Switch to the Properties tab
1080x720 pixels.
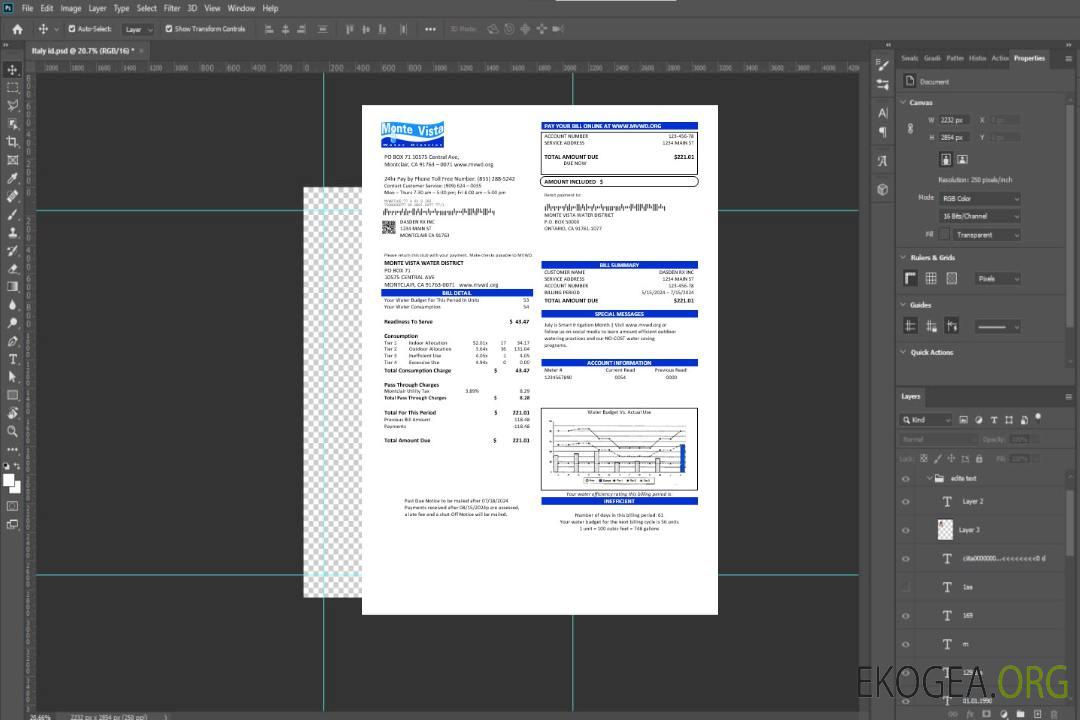coord(1029,59)
